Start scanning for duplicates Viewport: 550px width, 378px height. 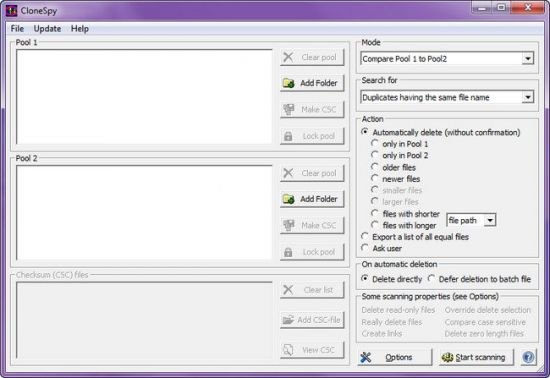(476, 357)
